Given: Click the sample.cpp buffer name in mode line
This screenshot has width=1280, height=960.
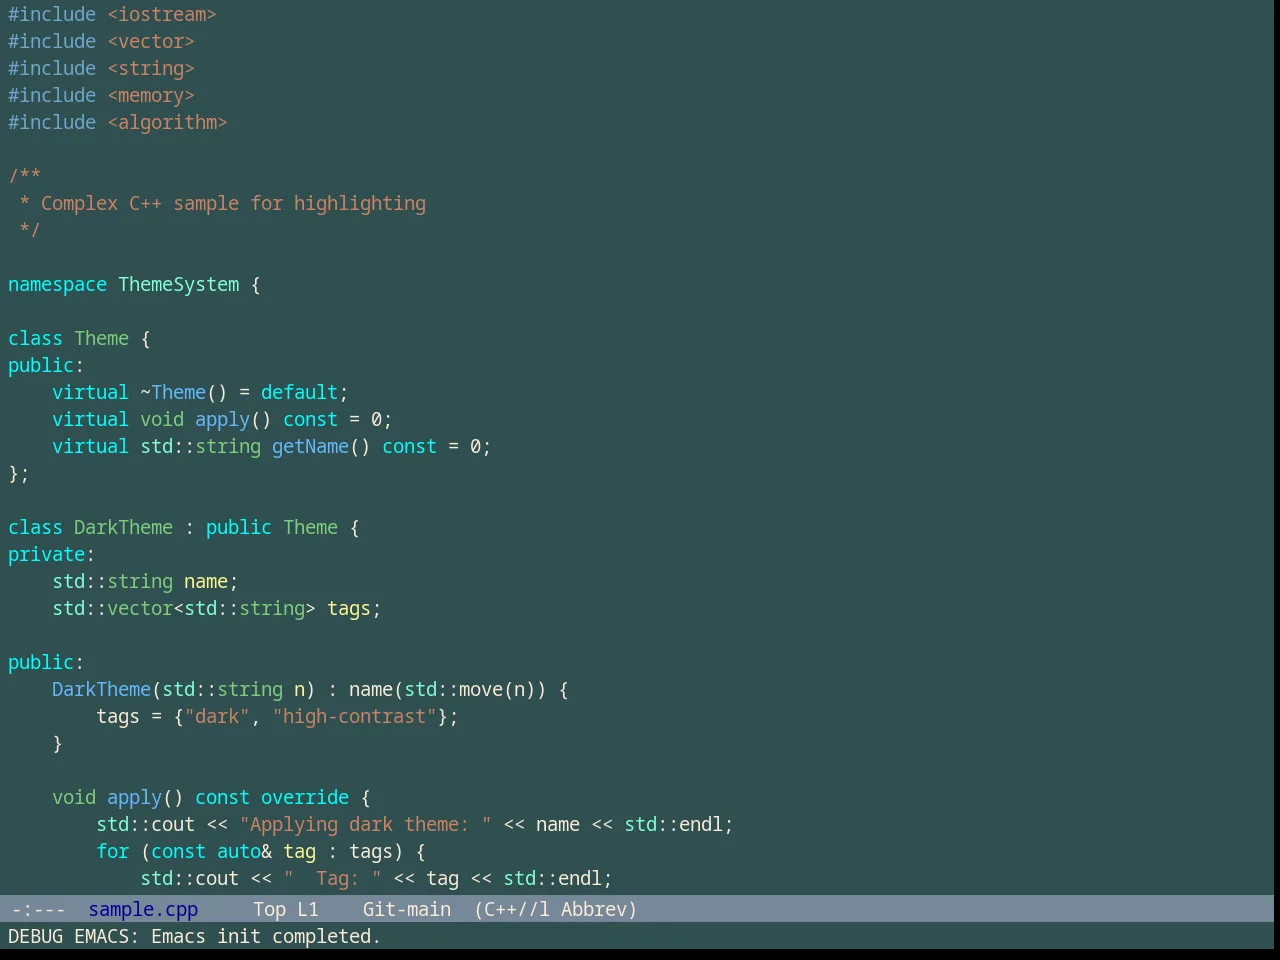Looking at the screenshot, I should click(143, 909).
